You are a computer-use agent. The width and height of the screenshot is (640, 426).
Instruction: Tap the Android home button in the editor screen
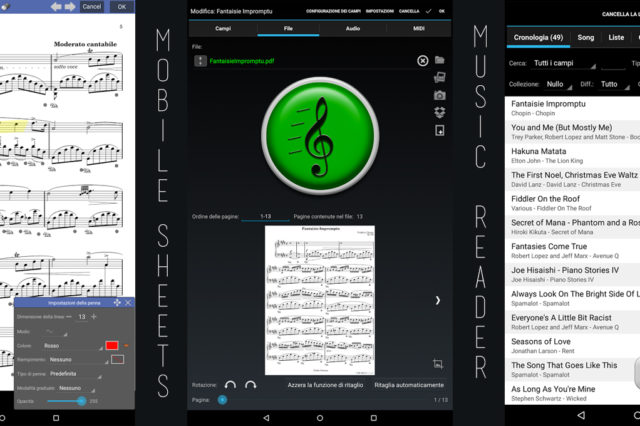(x=320, y=418)
